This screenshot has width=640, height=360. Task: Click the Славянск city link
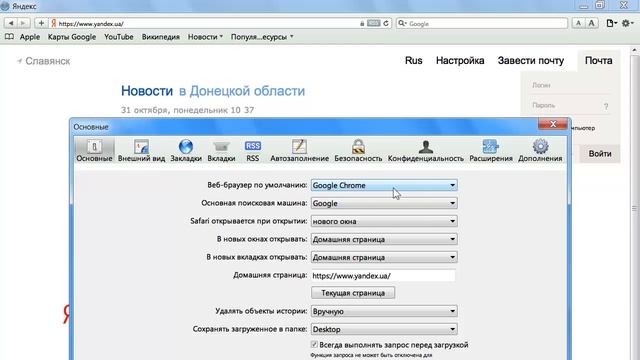[48, 61]
